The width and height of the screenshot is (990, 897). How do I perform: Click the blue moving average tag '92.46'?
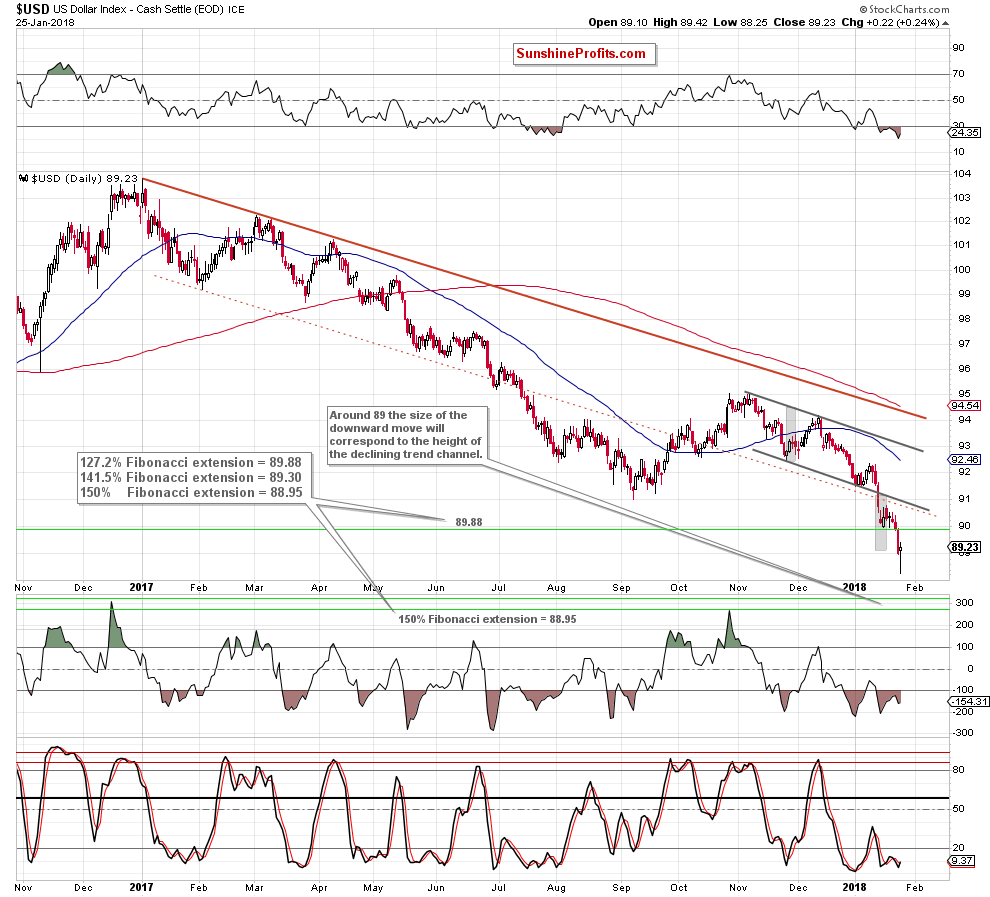coord(965,460)
